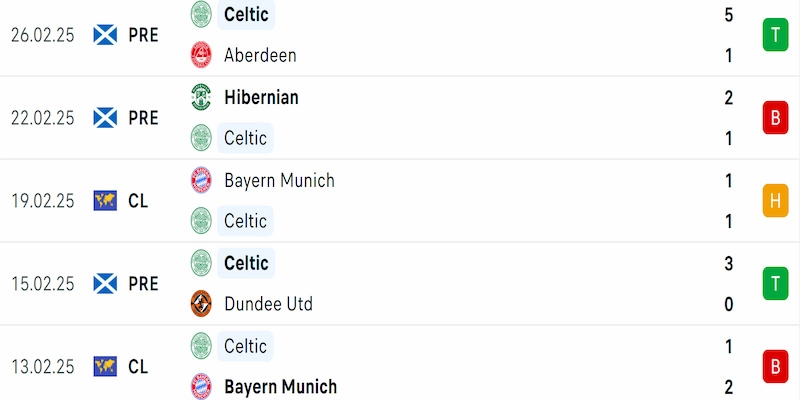Open Bayern Munich link in 19.02.25 match
Screen dimensions: 800x400
pos(280,180)
